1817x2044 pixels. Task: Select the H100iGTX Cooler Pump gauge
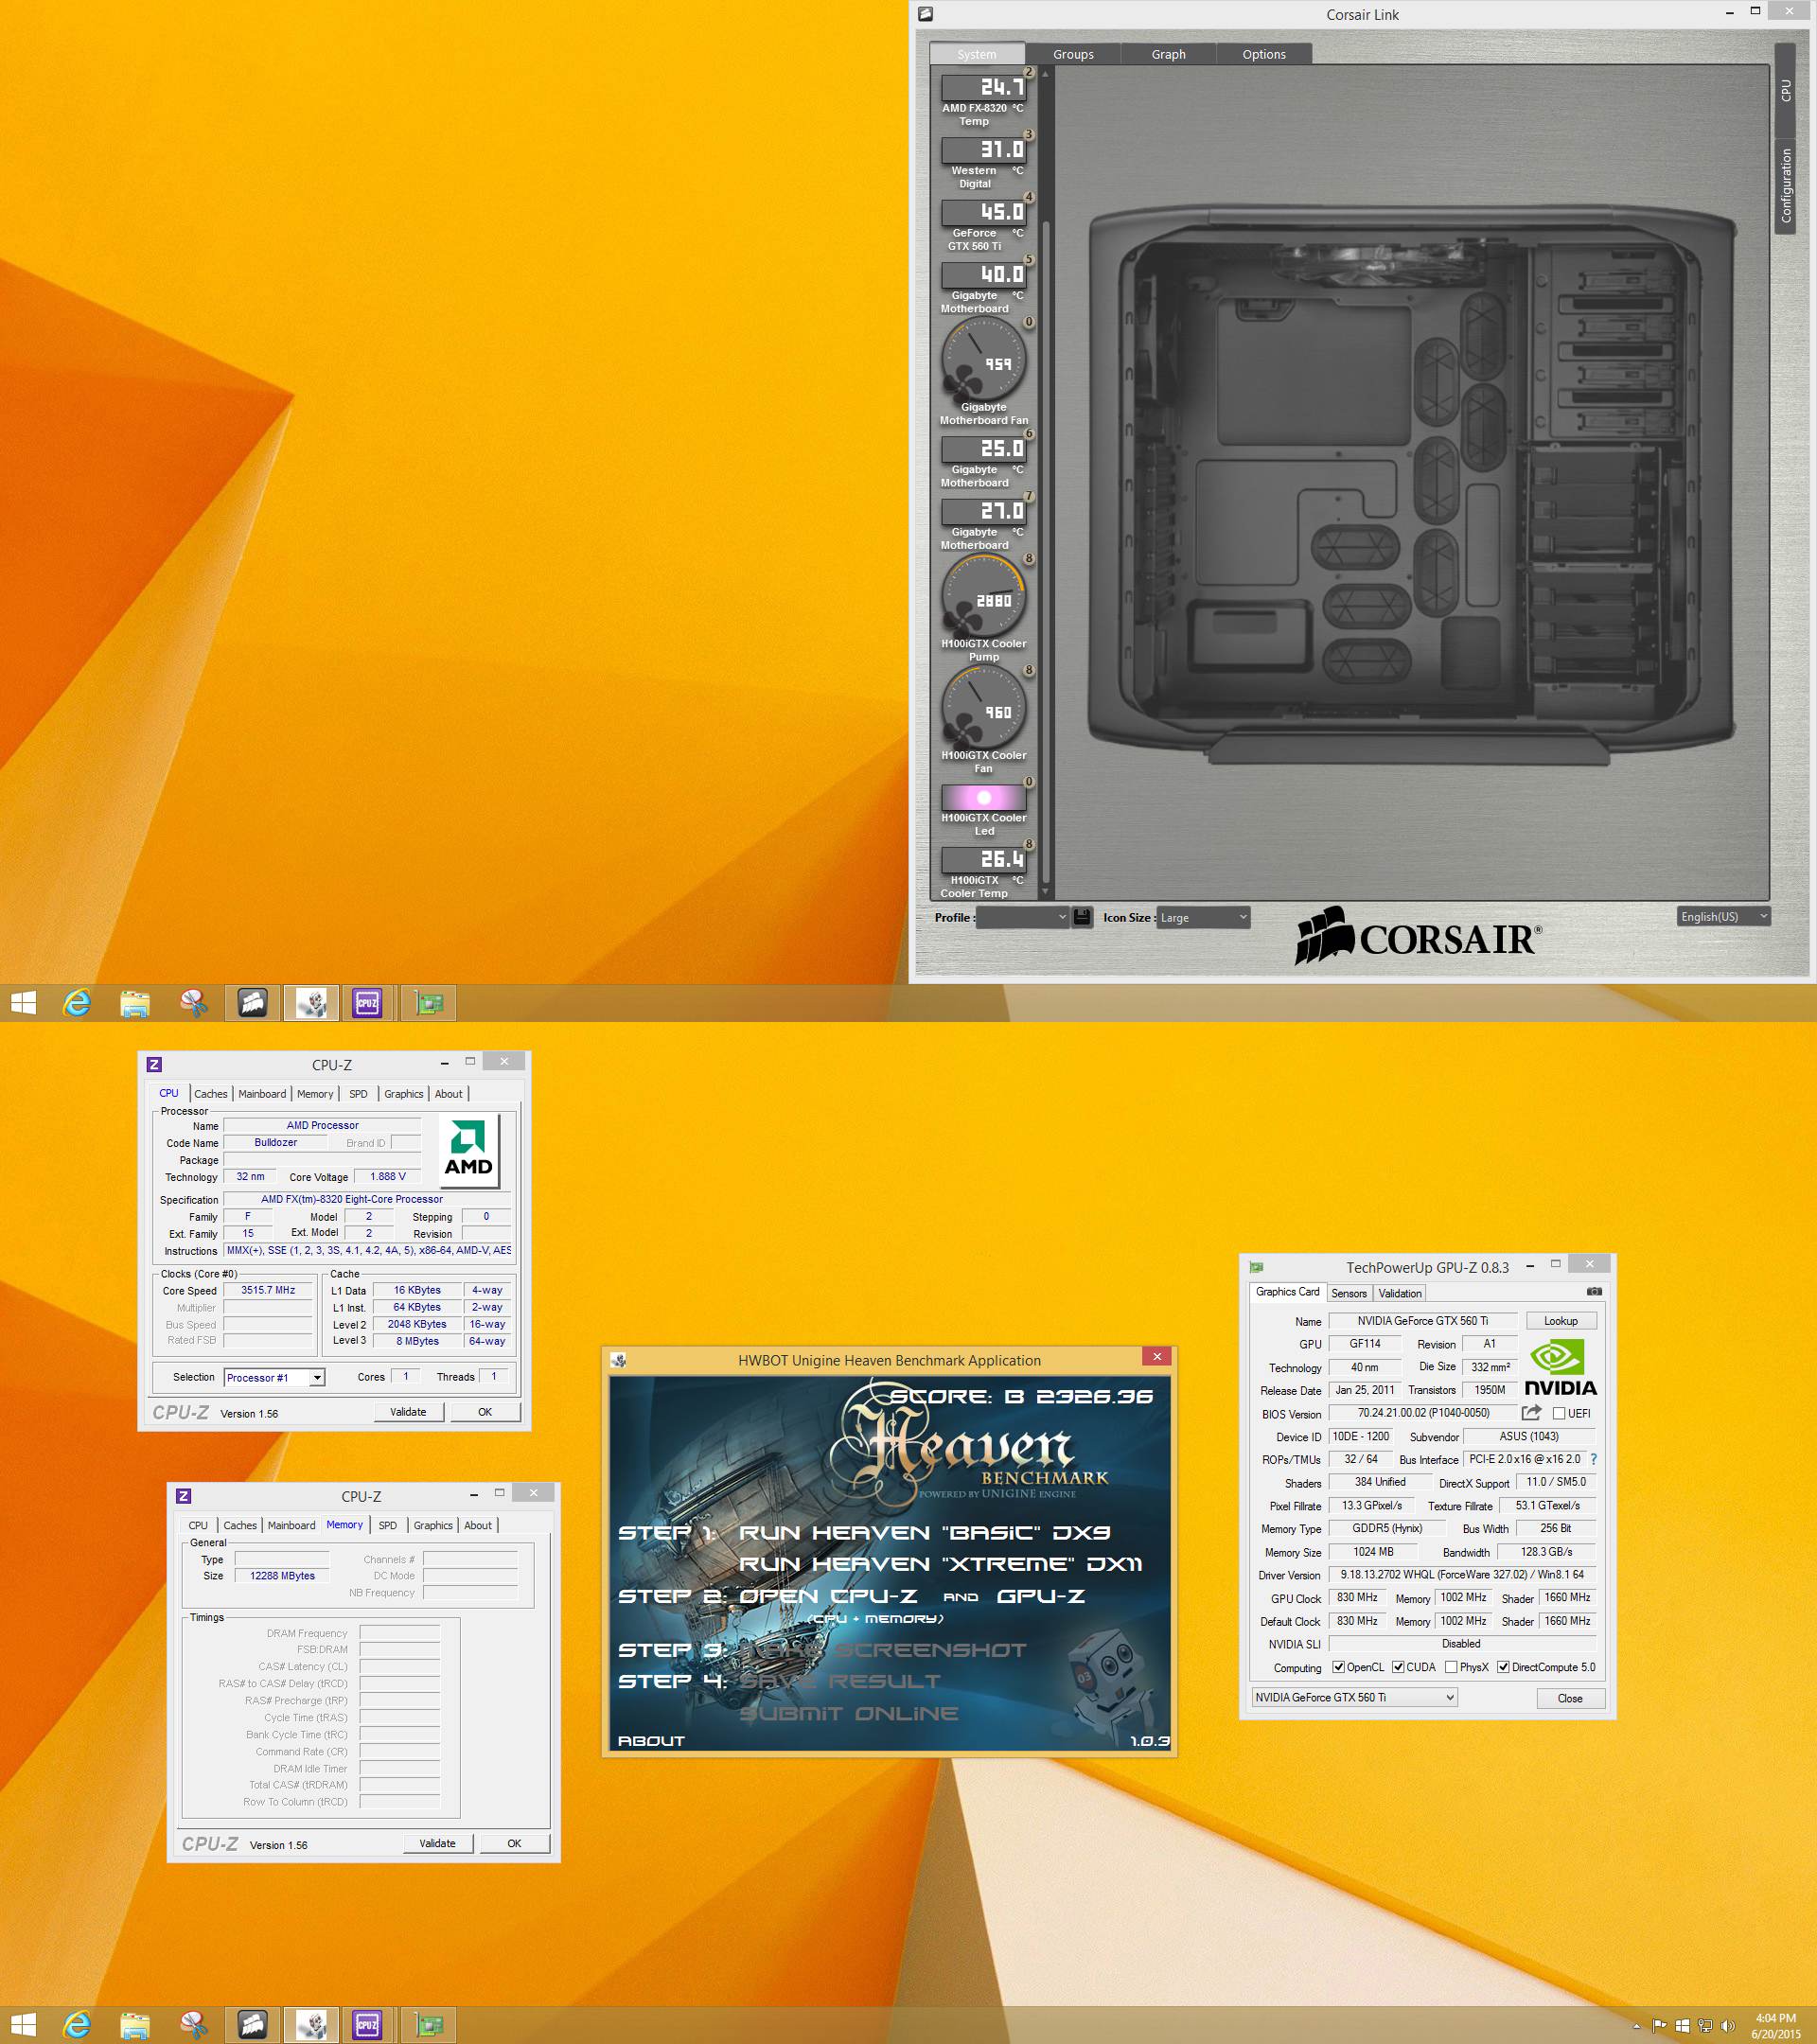983,609
